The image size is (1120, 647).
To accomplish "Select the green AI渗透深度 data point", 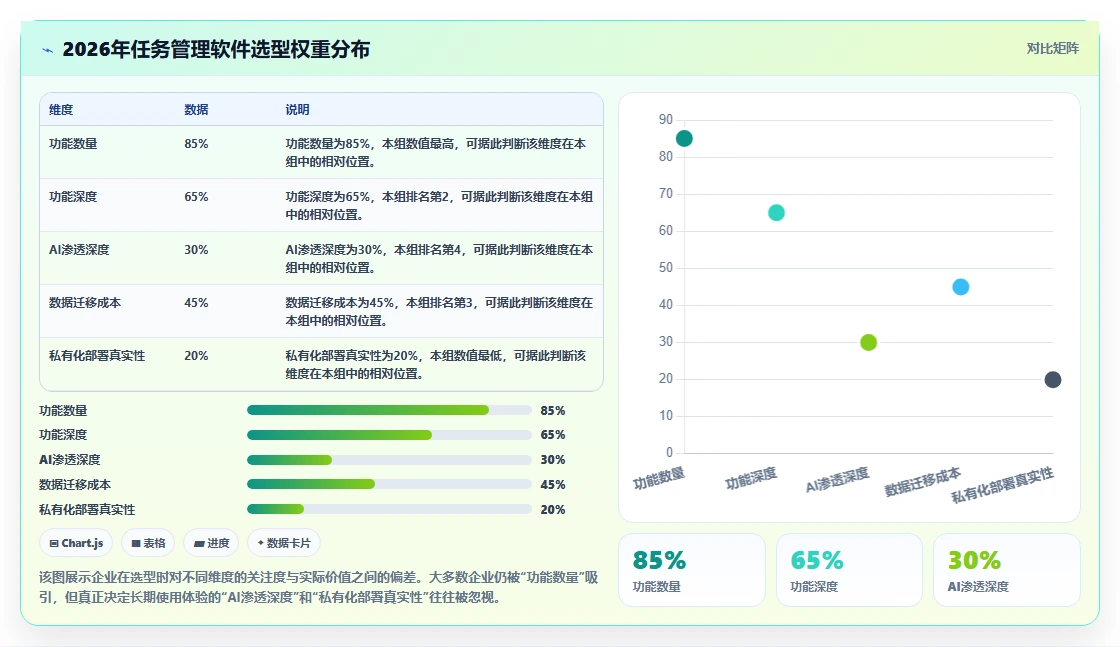I will 869,342.
